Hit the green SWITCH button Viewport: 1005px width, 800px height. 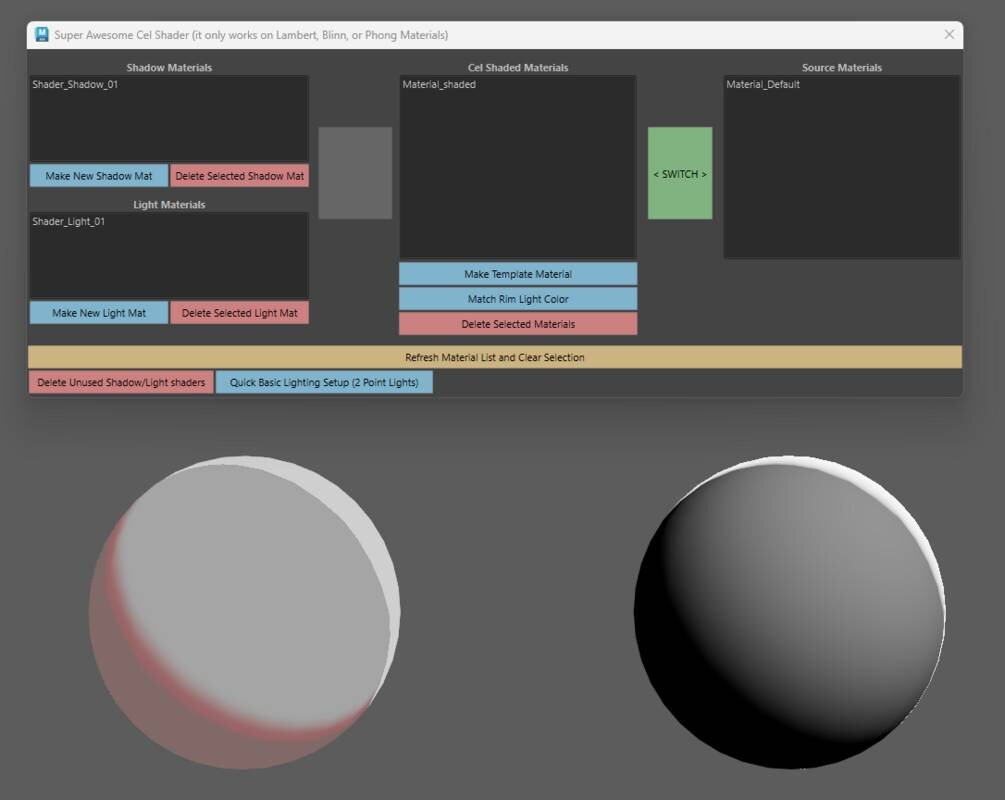680,174
